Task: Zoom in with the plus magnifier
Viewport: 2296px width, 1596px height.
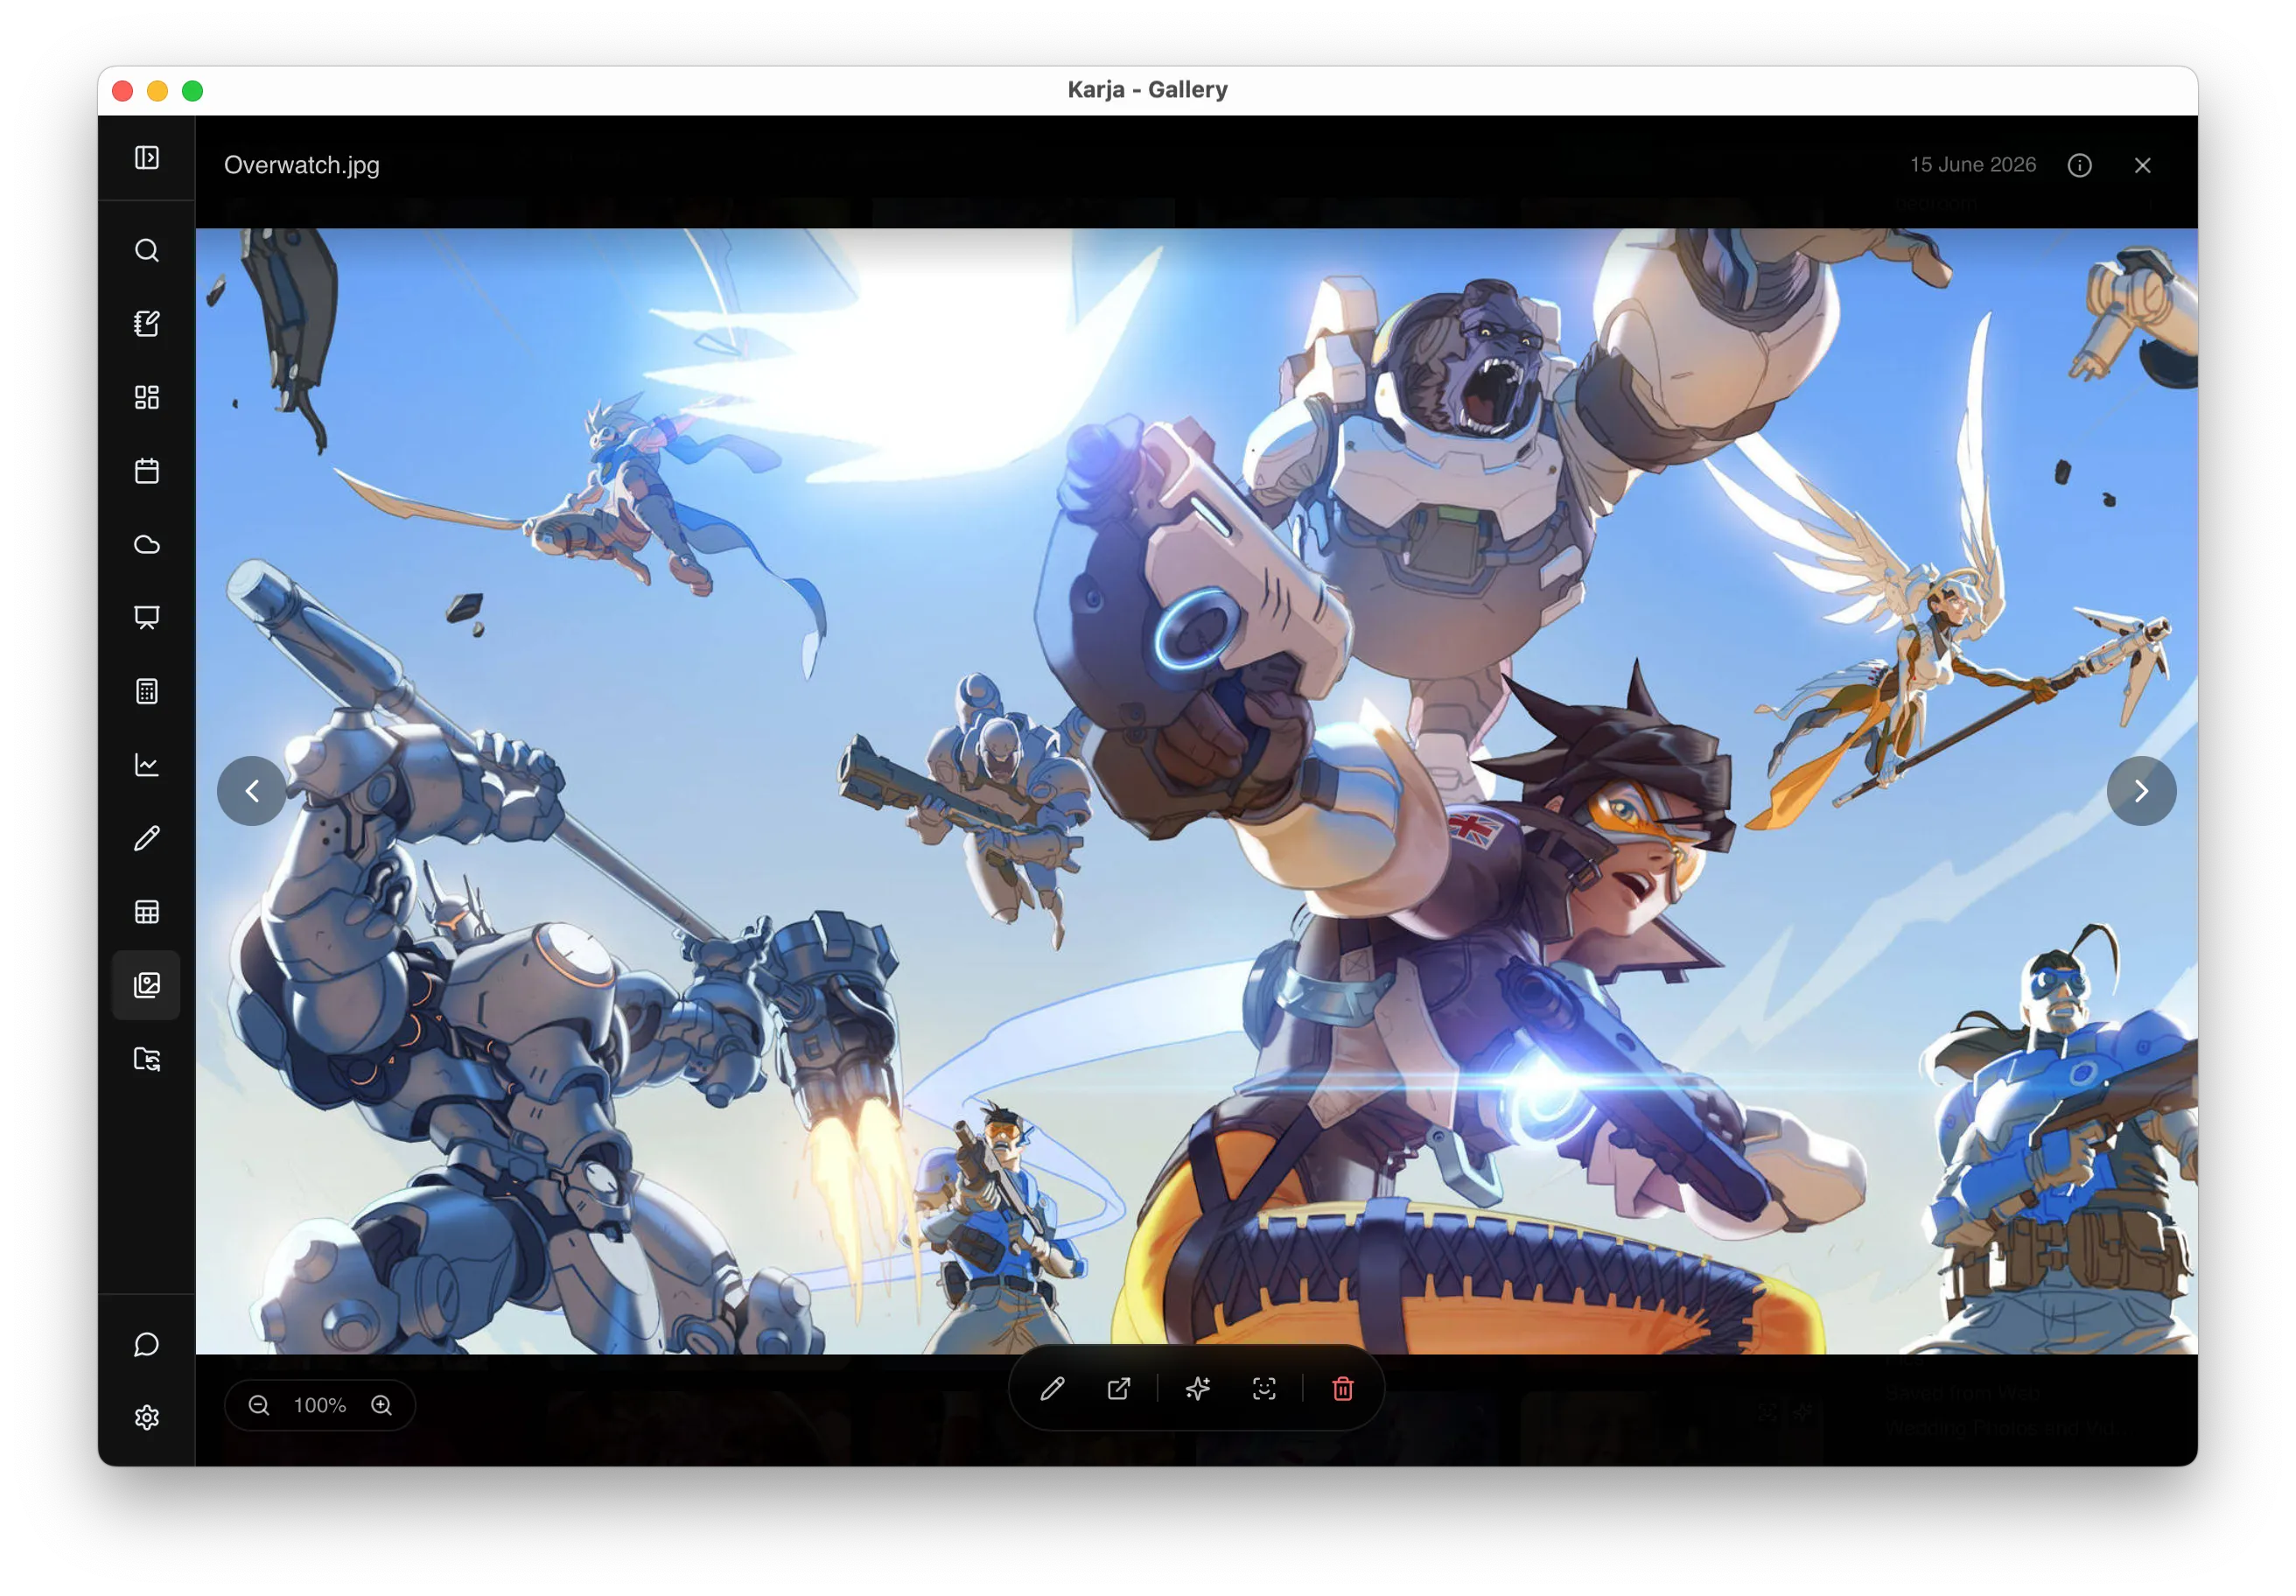Action: point(382,1405)
